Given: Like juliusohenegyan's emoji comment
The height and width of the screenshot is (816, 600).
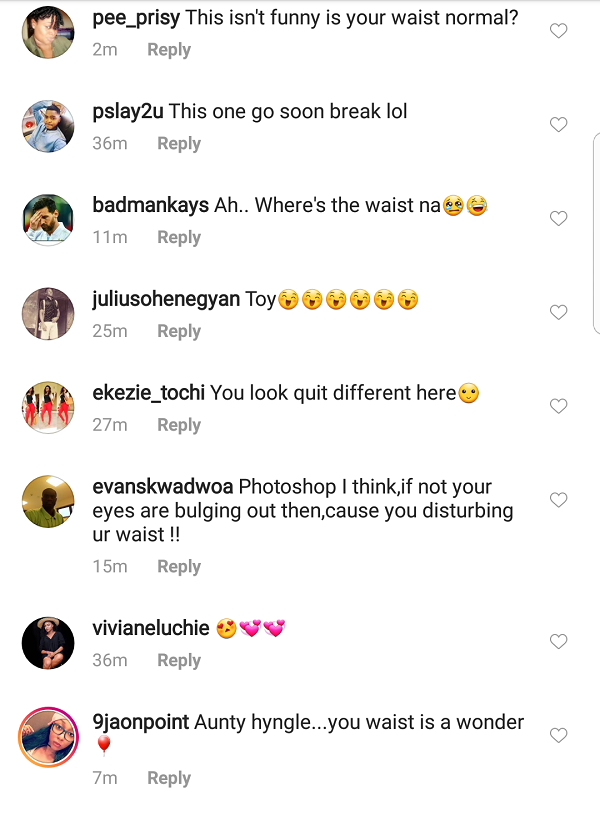Looking at the screenshot, I should pos(558,312).
